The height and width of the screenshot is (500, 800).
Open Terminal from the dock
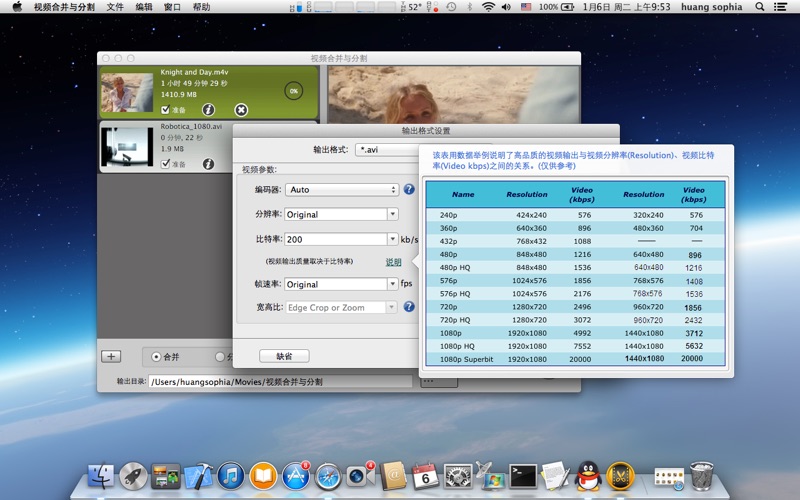(x=523, y=476)
